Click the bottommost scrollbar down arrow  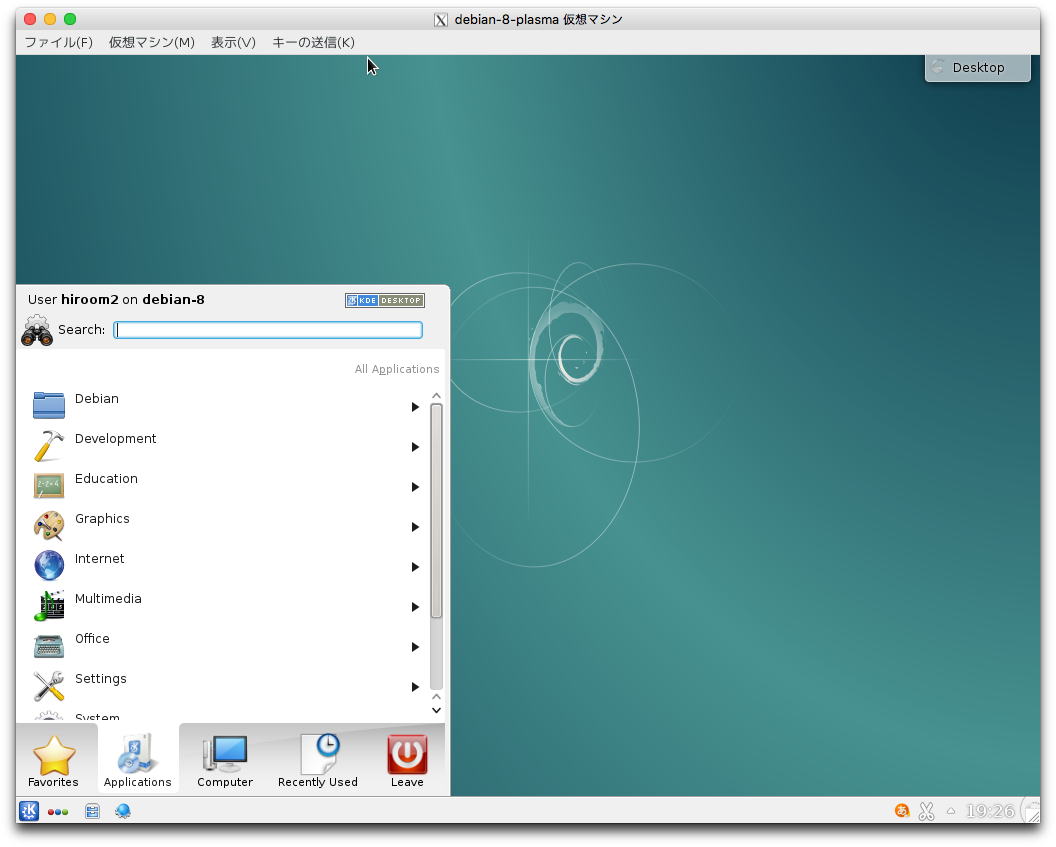point(436,710)
